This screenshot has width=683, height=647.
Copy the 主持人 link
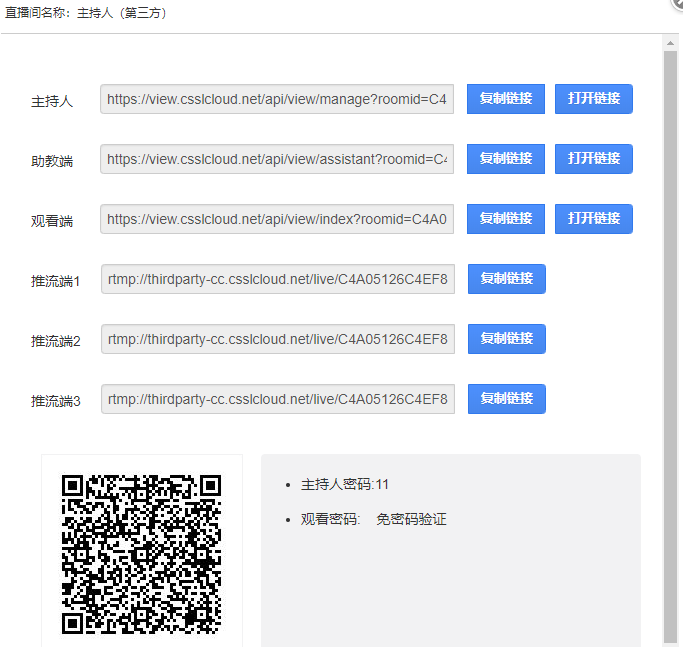[x=506, y=99]
